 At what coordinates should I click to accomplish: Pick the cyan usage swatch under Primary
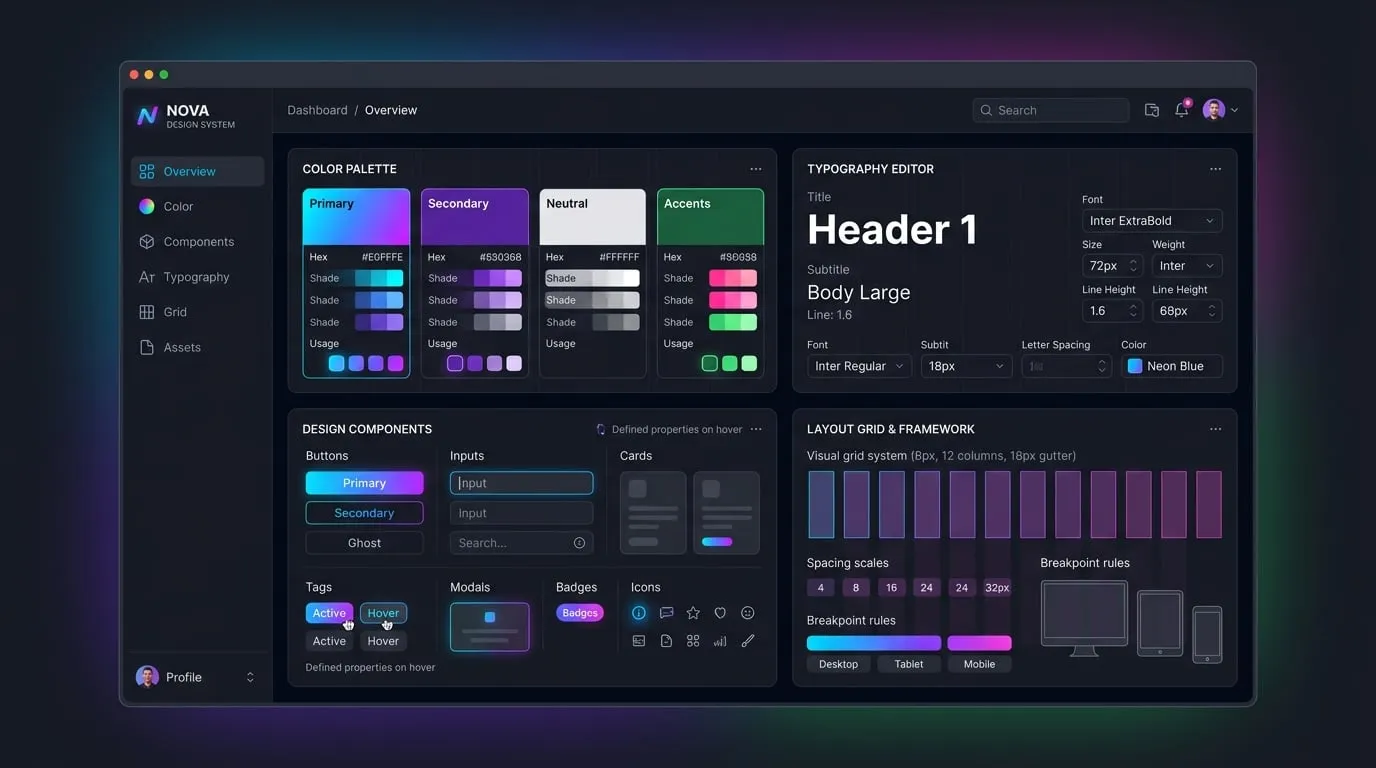(x=336, y=363)
